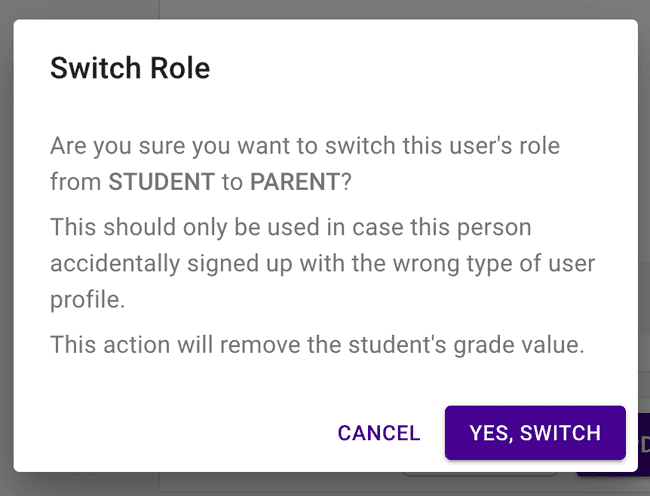Click the bold word STUDENT
Screen dimensions: 650x496
pos(161,182)
